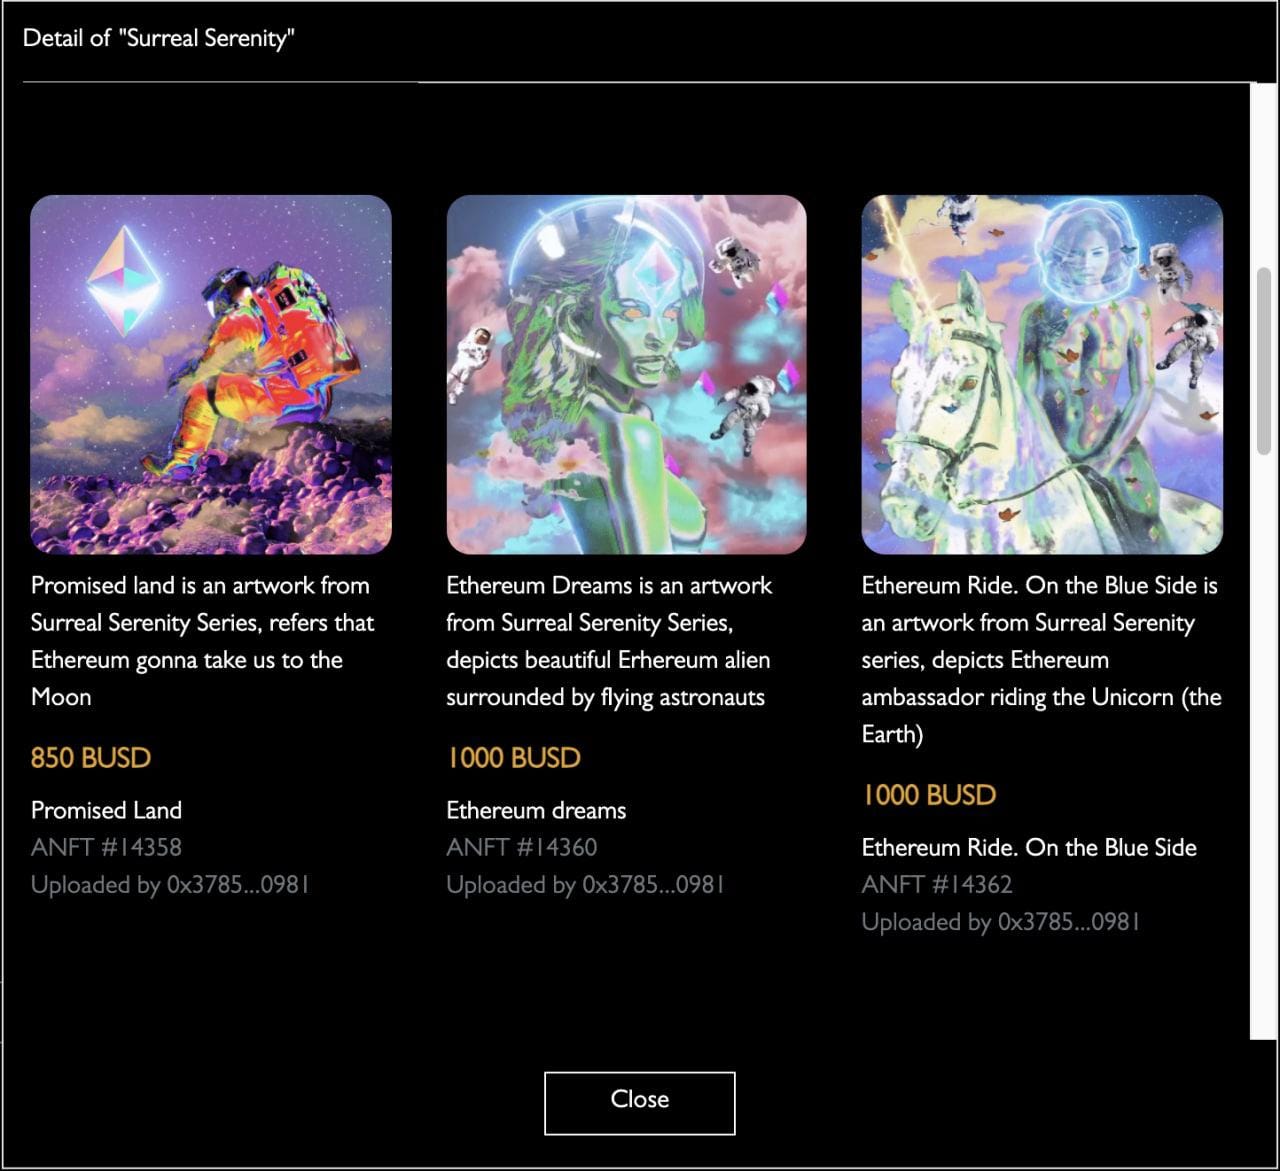Click the Ethereum dreams title text

coord(537,810)
